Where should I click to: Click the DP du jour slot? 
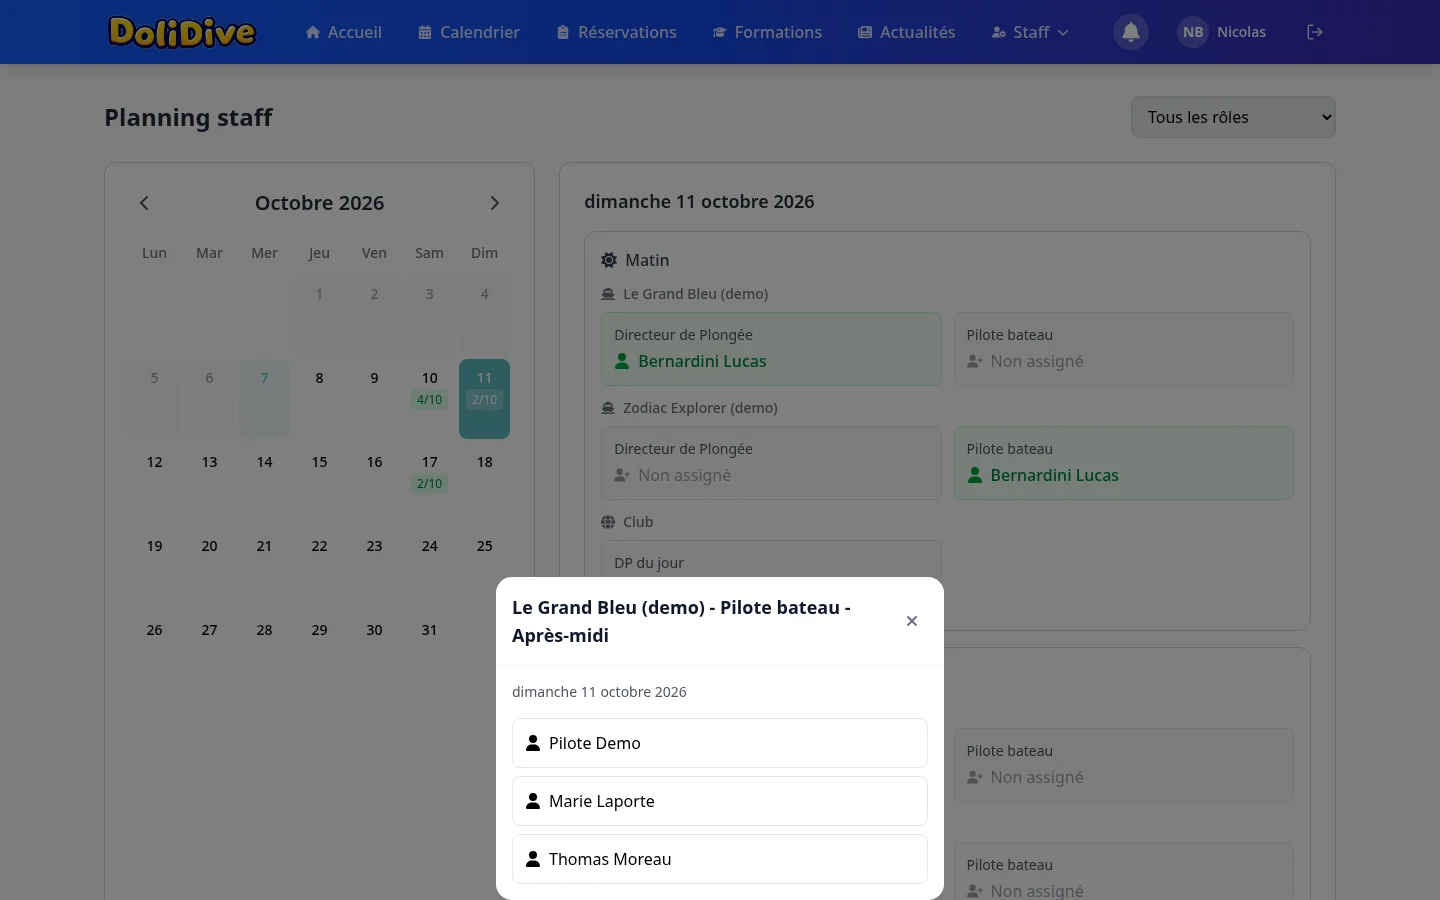771,560
